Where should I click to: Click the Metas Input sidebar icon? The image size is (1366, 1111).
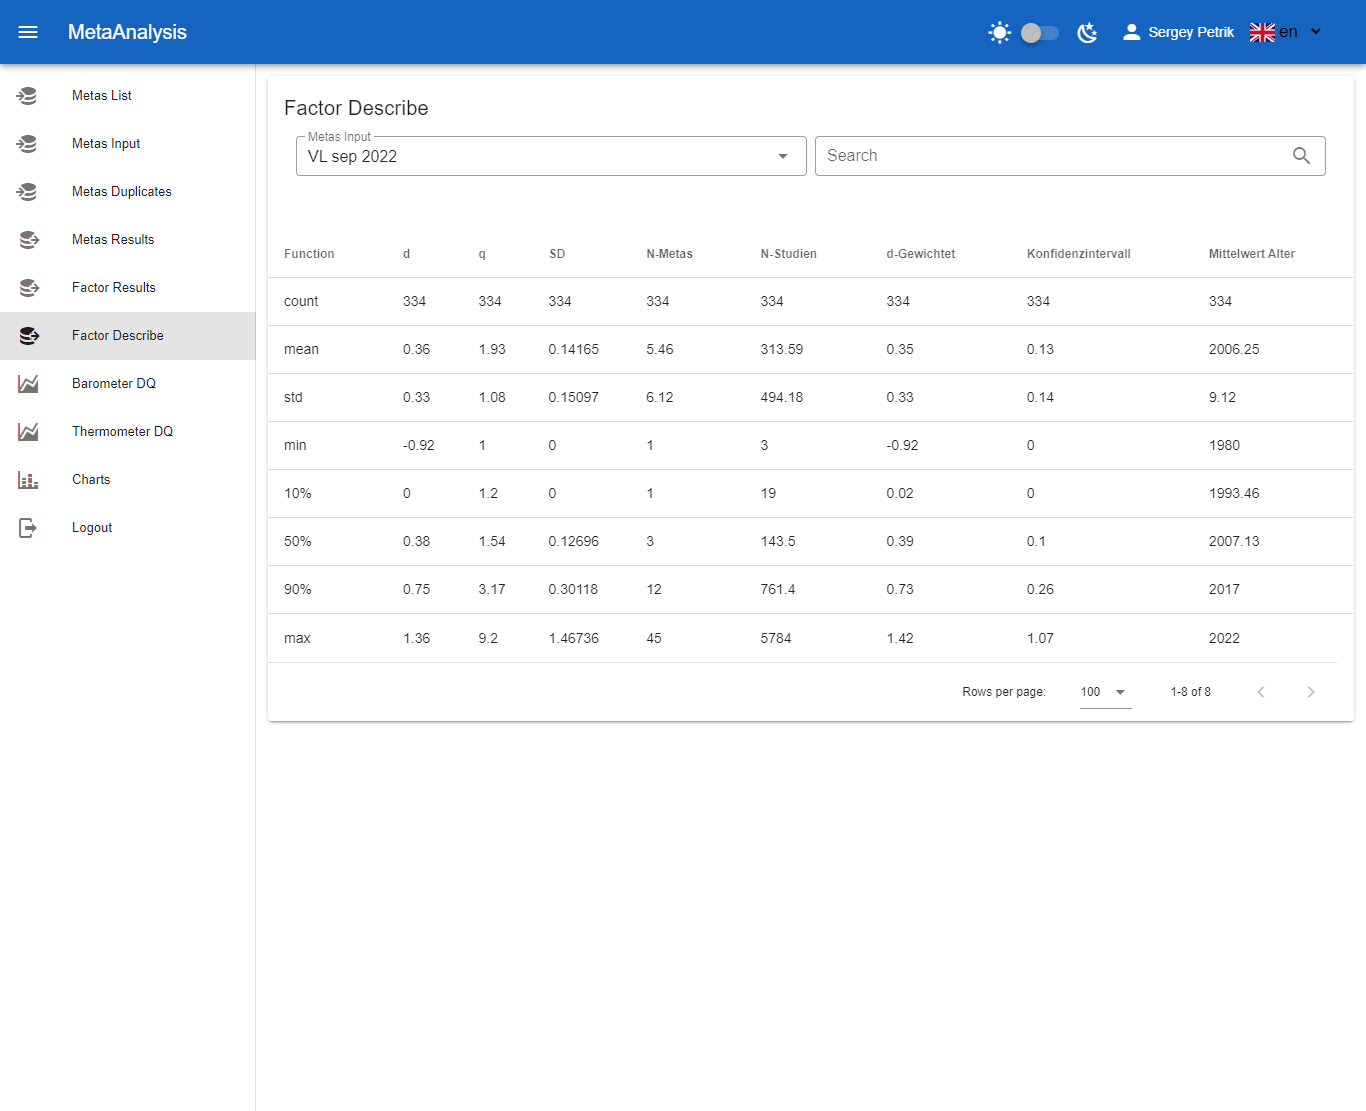[x=28, y=144]
